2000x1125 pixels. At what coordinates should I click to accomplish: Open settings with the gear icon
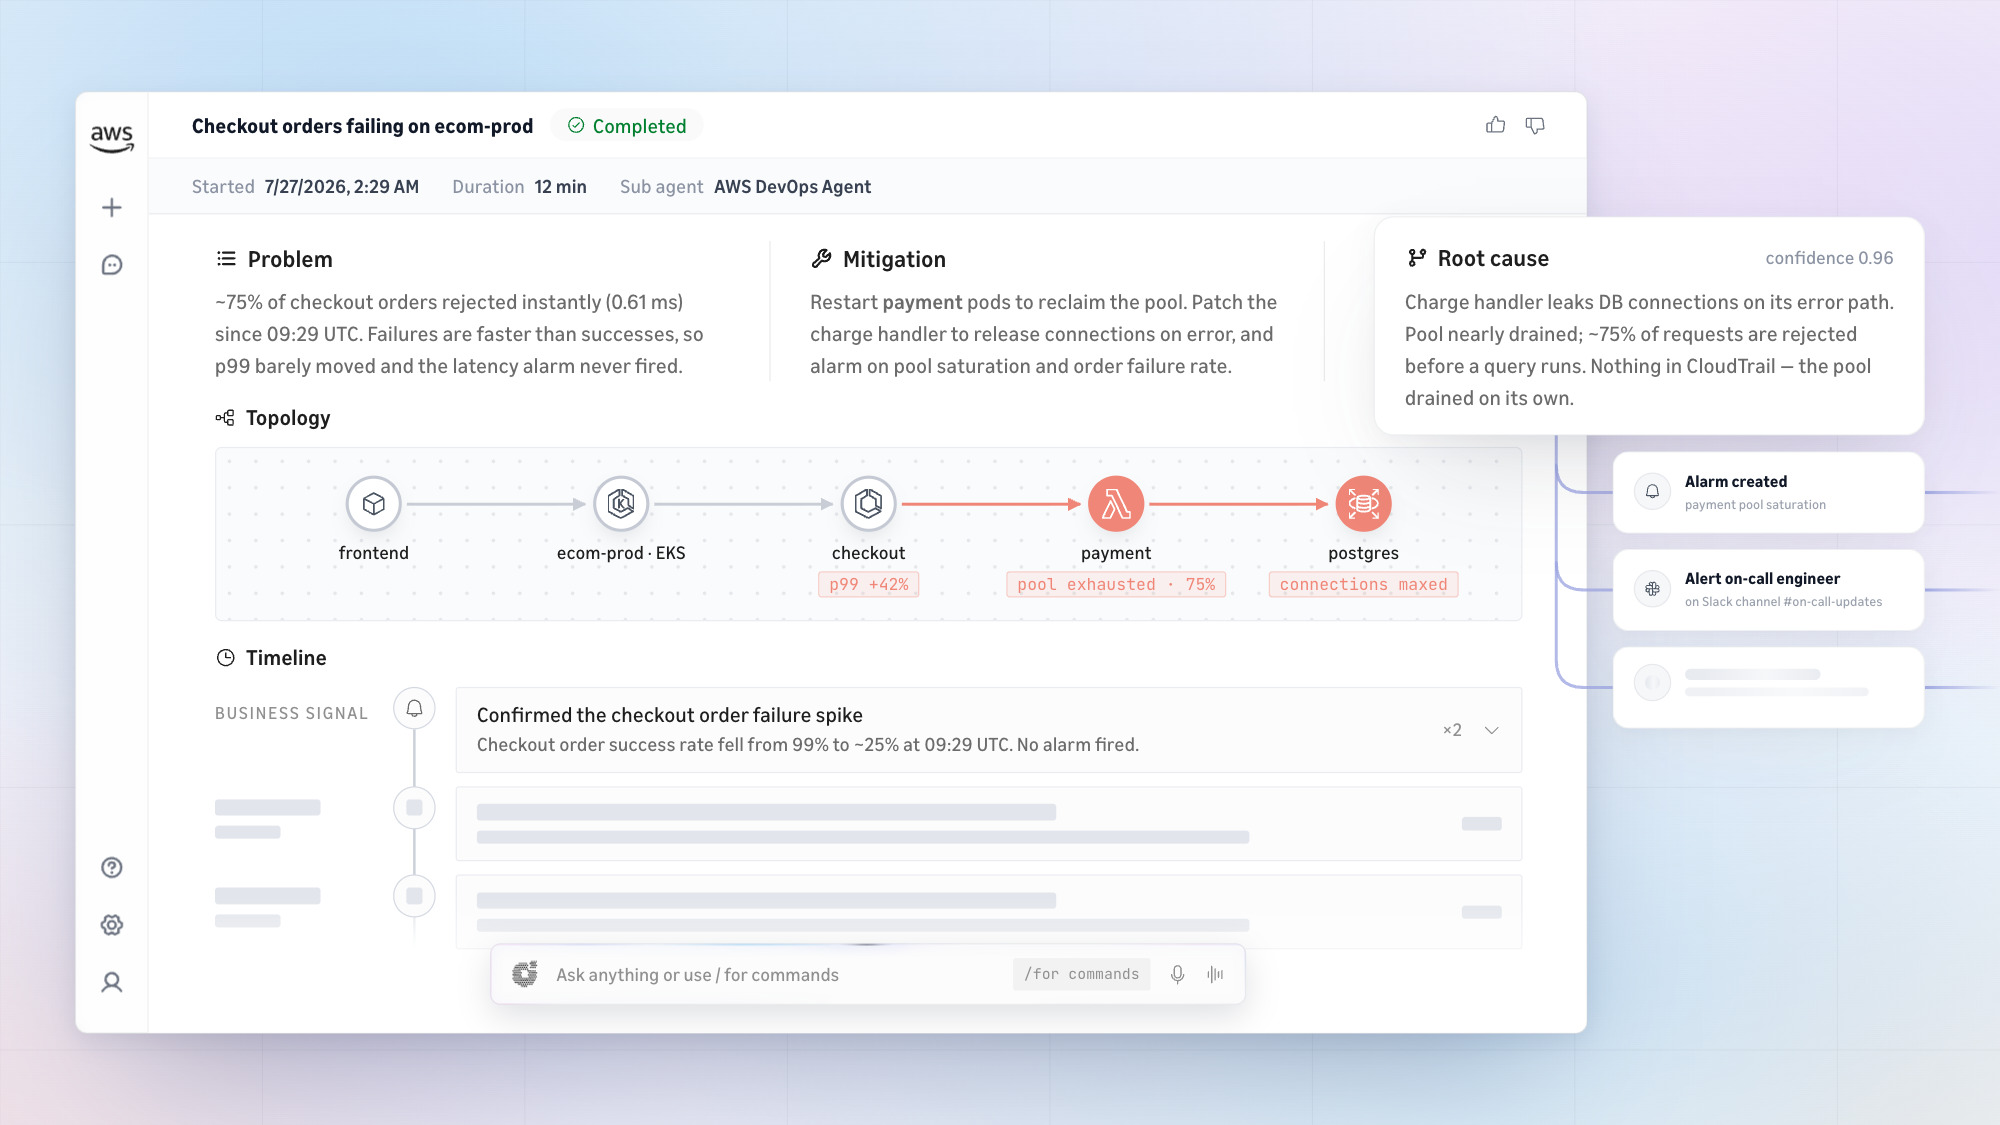tap(112, 925)
